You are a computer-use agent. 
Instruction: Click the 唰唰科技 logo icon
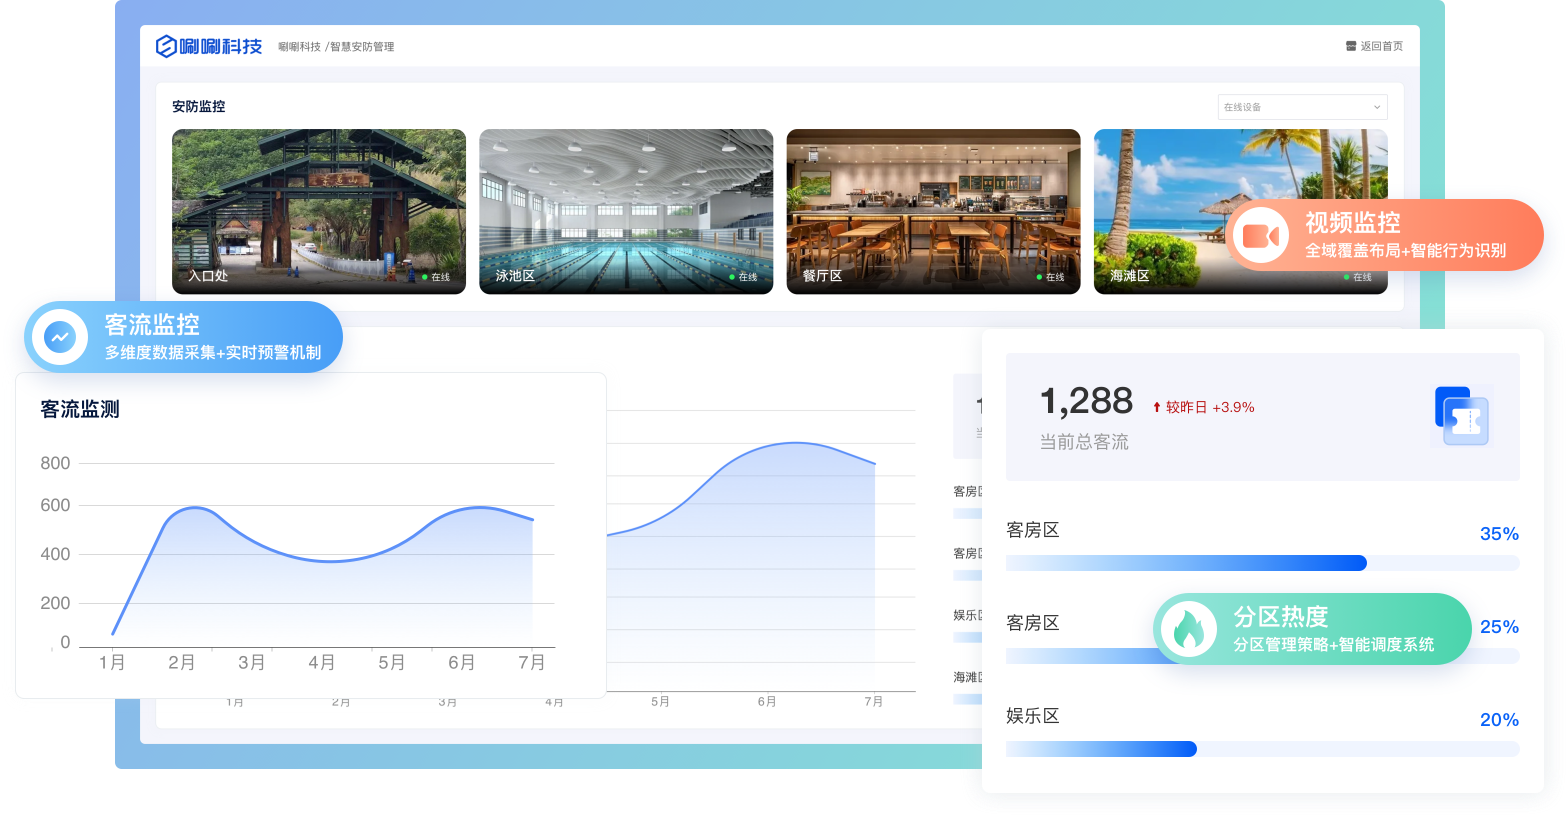point(166,46)
